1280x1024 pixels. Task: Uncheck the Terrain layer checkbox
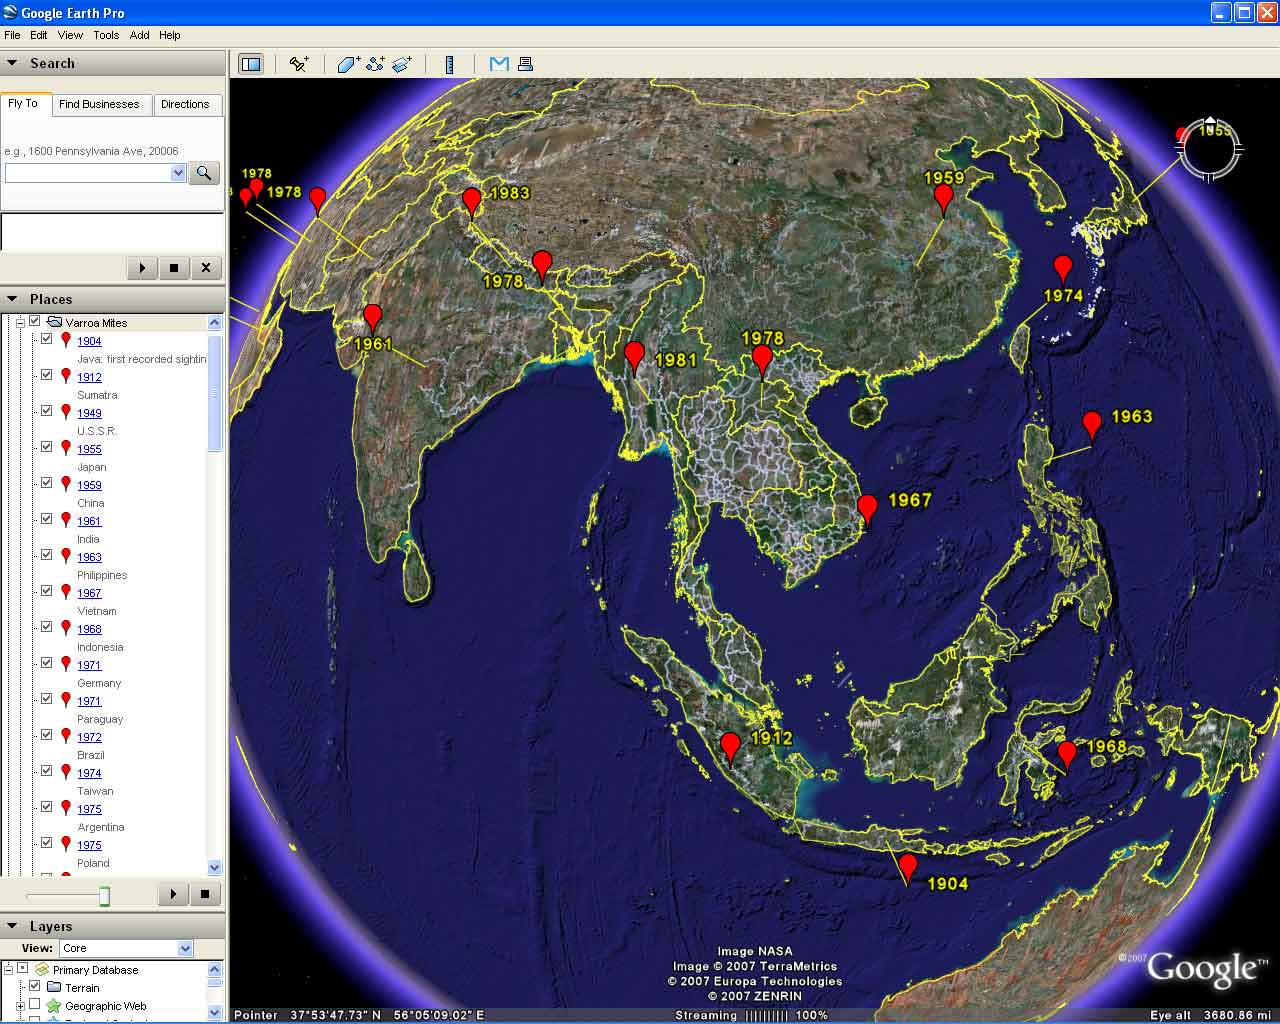point(35,987)
